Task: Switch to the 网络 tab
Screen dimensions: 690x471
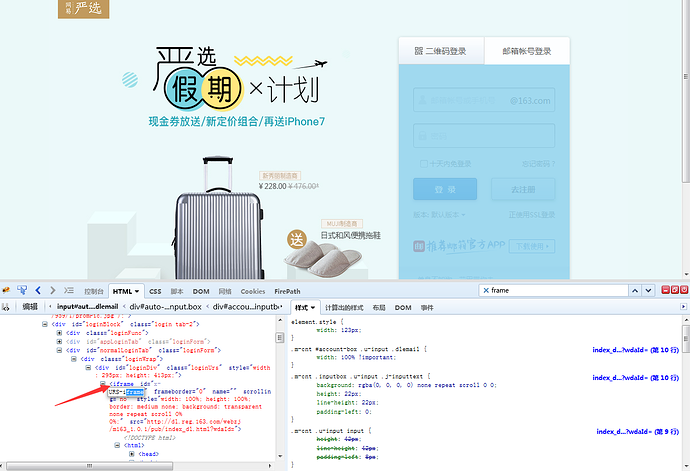Action: pos(225,291)
